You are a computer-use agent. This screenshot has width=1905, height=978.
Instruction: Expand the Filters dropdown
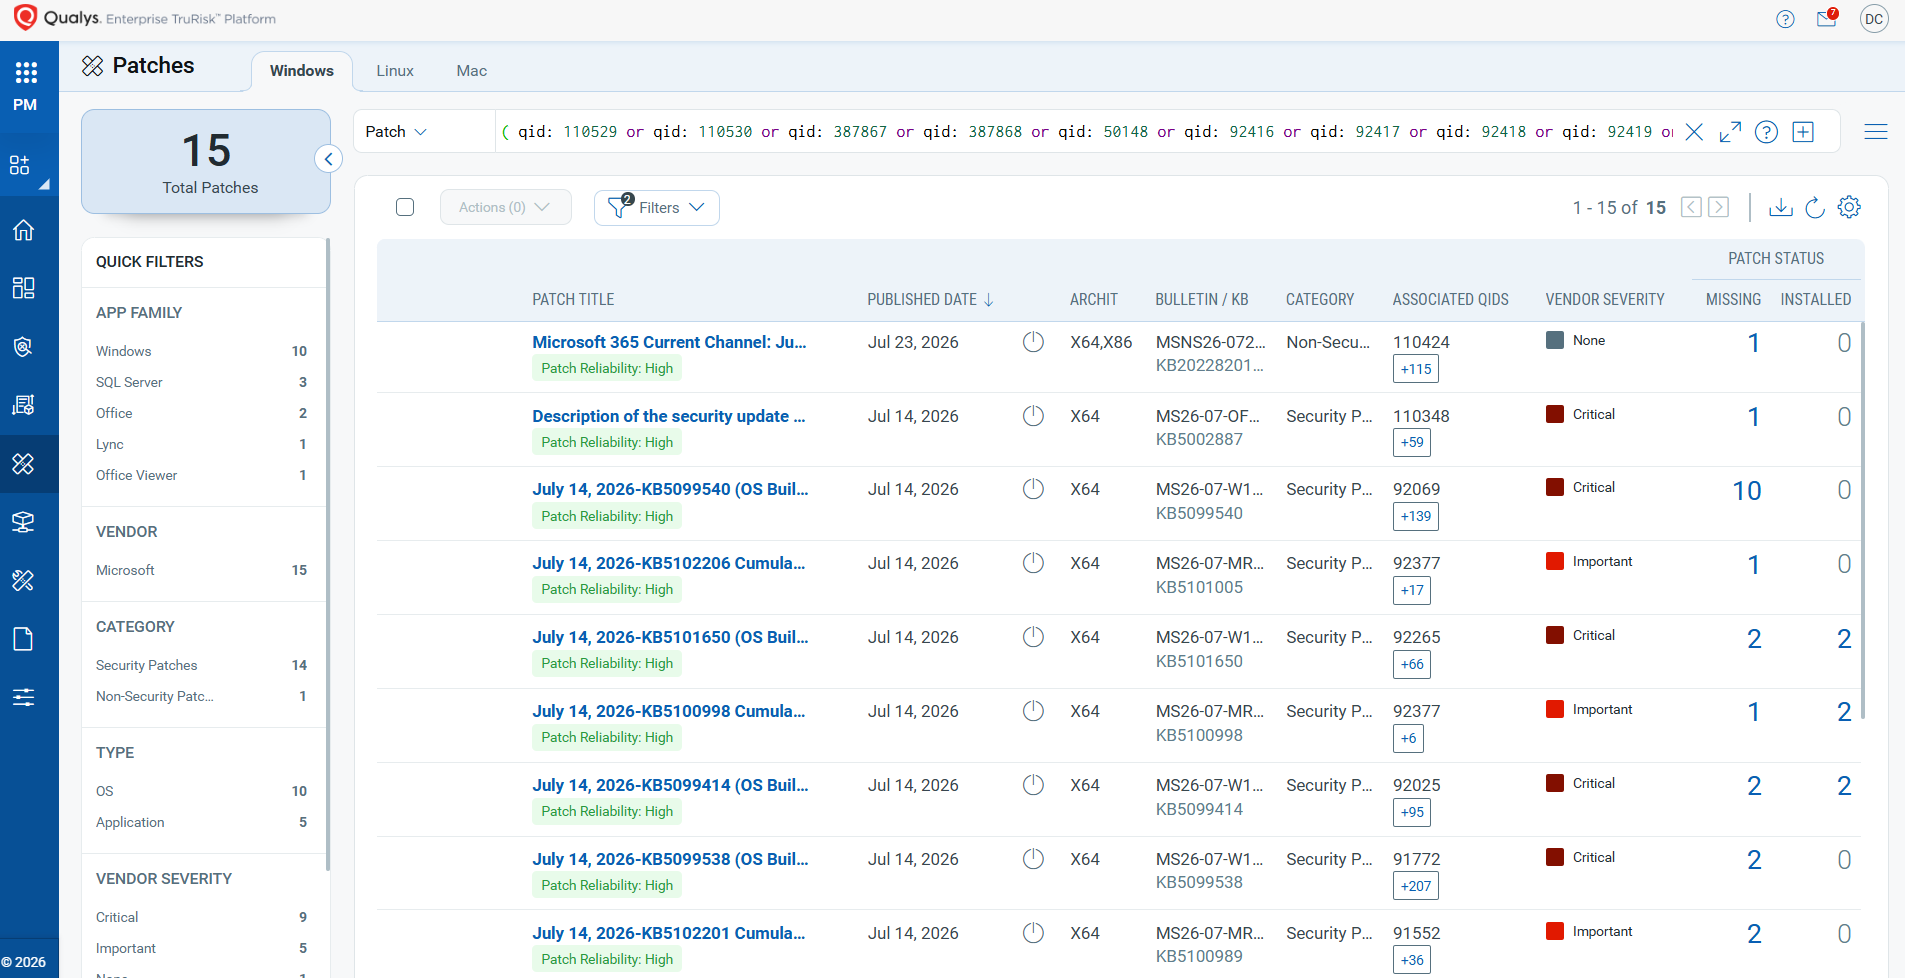click(x=657, y=207)
